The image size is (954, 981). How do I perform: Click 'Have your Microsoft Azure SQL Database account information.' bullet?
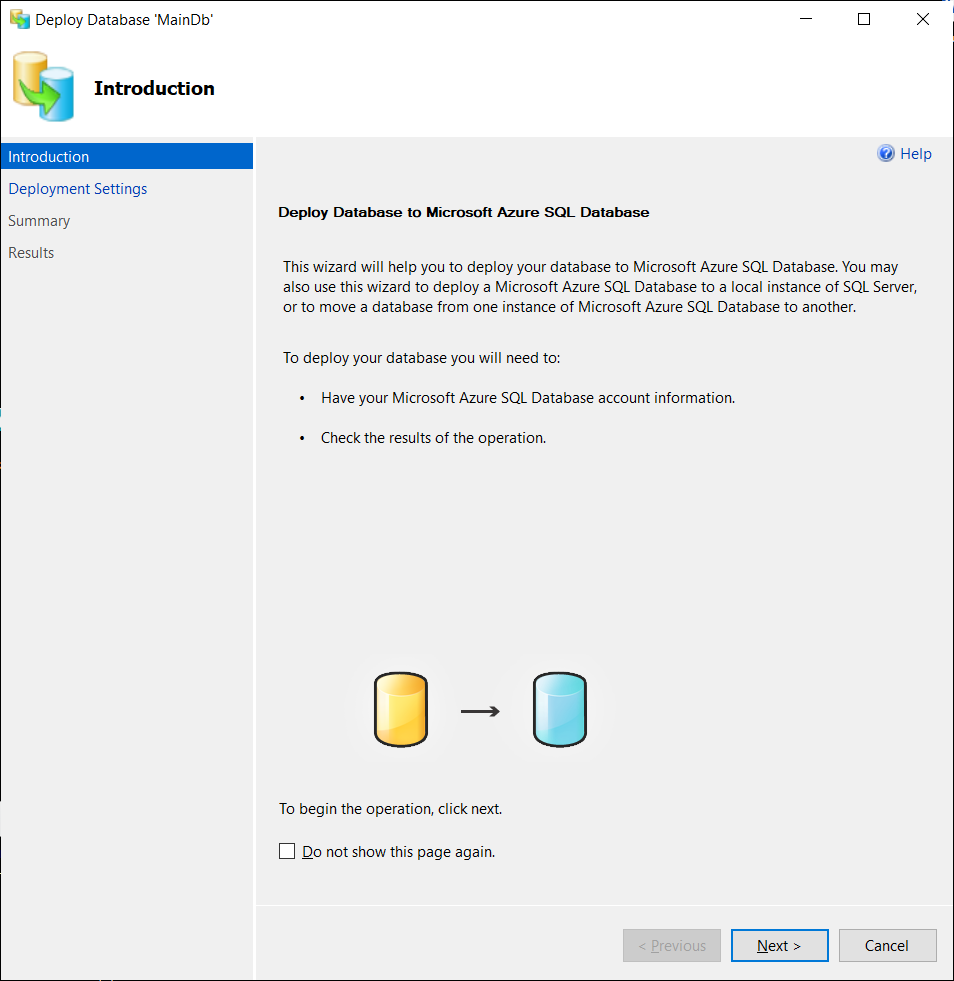pyautogui.click(x=528, y=398)
